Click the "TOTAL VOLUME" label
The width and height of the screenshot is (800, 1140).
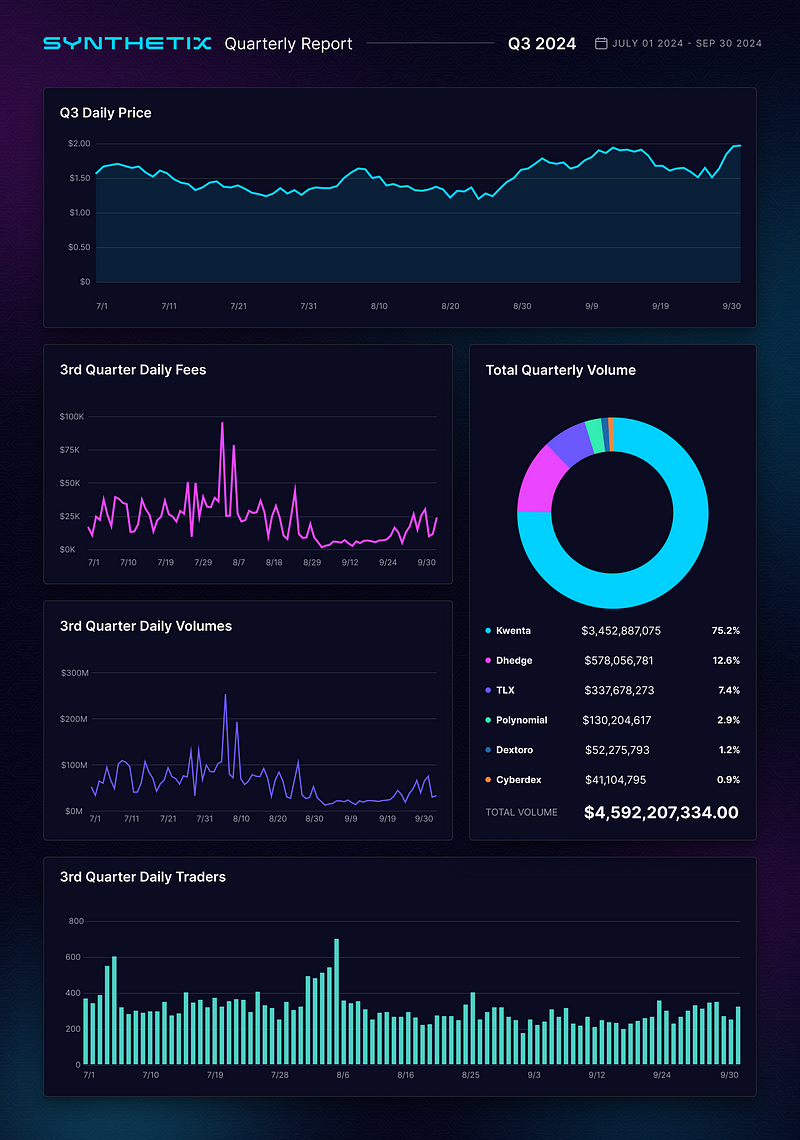(521, 813)
